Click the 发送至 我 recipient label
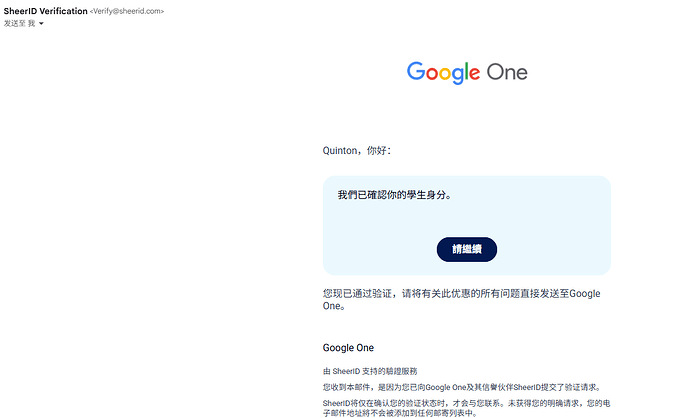This screenshot has width=690, height=418. click(19, 24)
